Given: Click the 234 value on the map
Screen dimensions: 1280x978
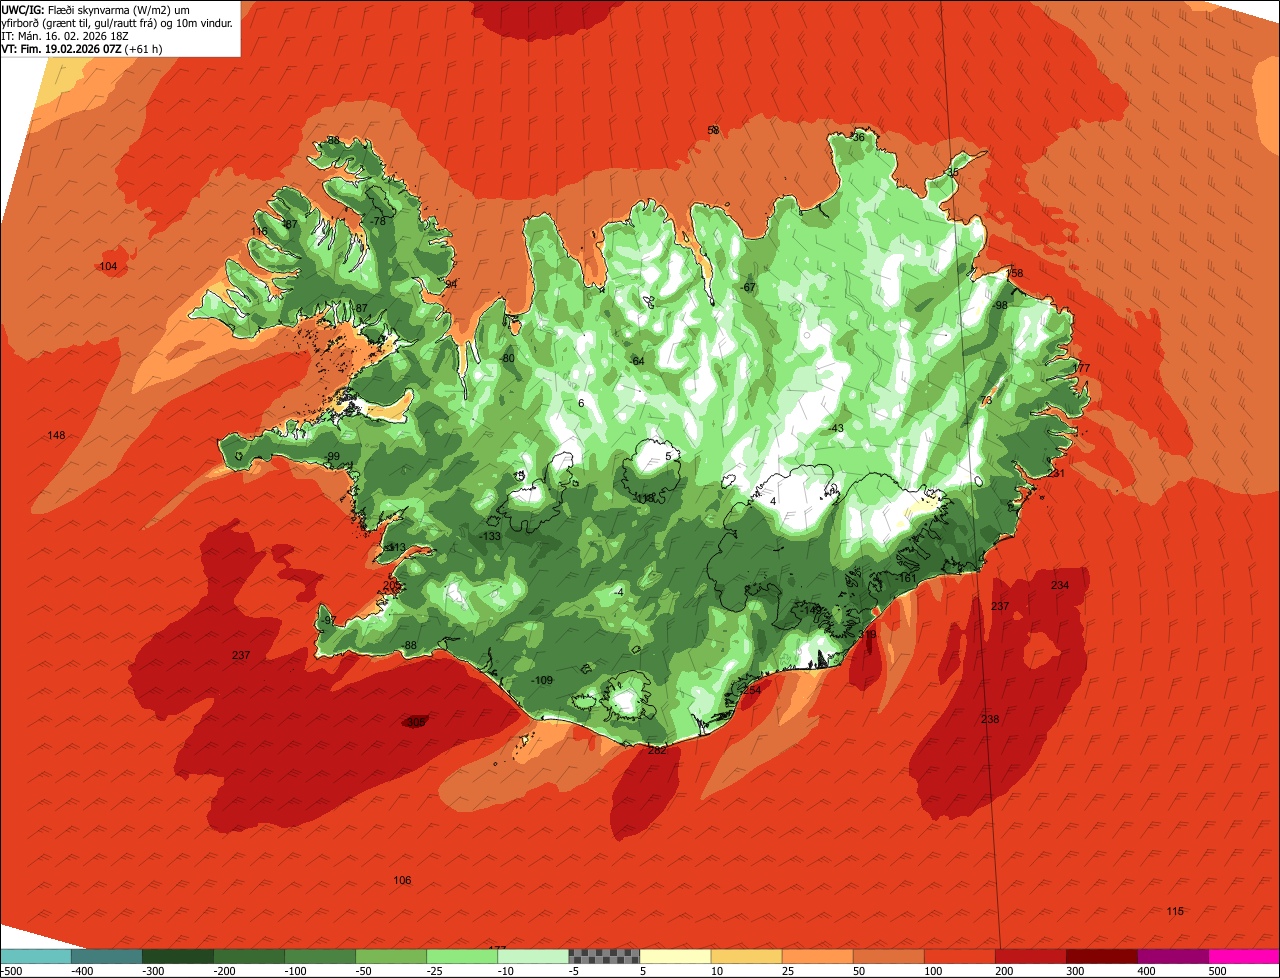Looking at the screenshot, I should point(1060,585).
